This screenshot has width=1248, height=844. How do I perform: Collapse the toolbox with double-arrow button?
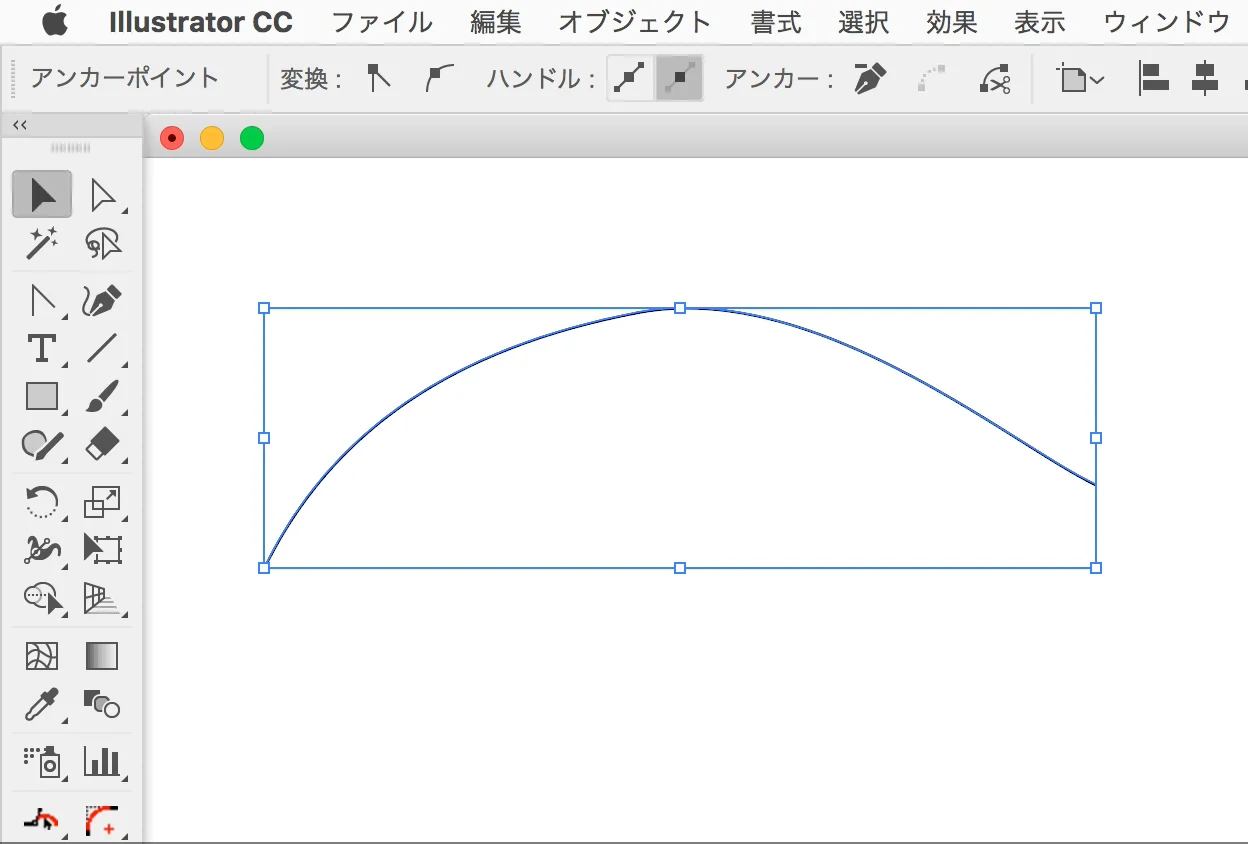(19, 125)
